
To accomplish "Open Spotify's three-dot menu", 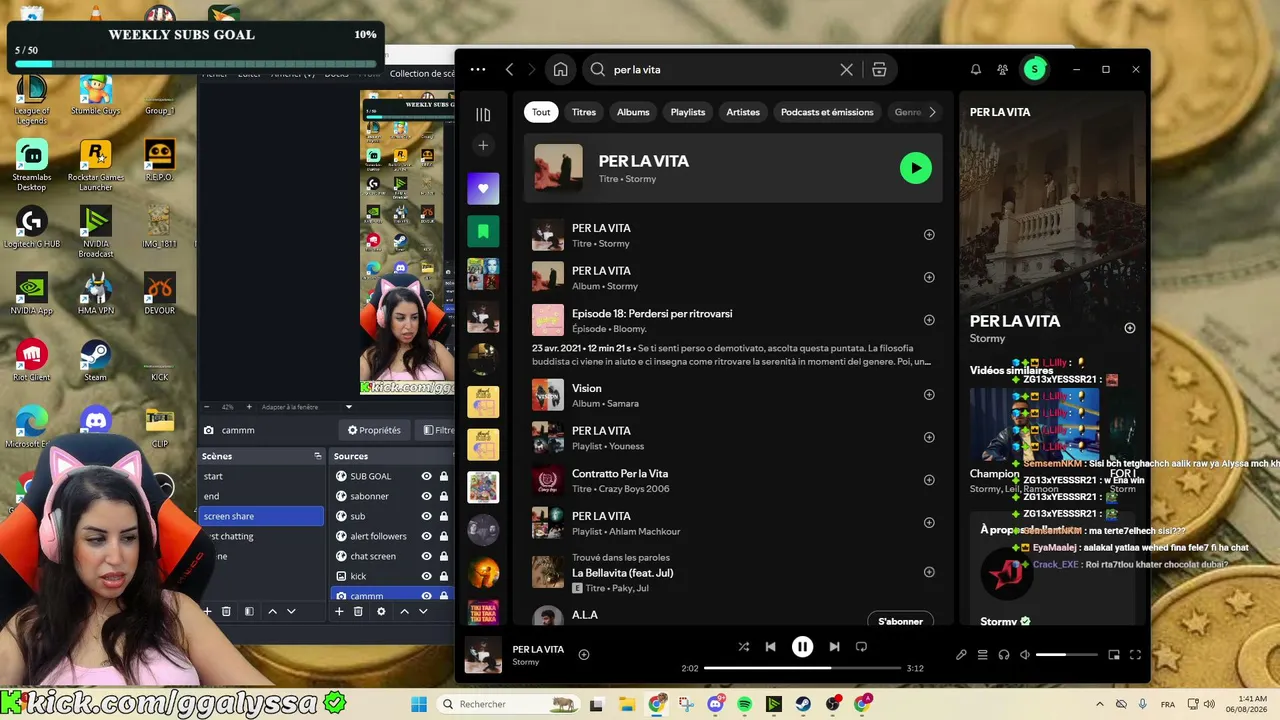I will (478, 70).
